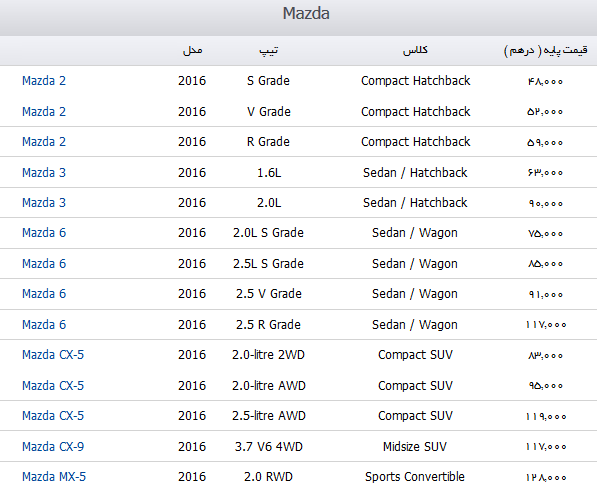
Task: Open the Mazda CX-9 link
Action: [53, 446]
